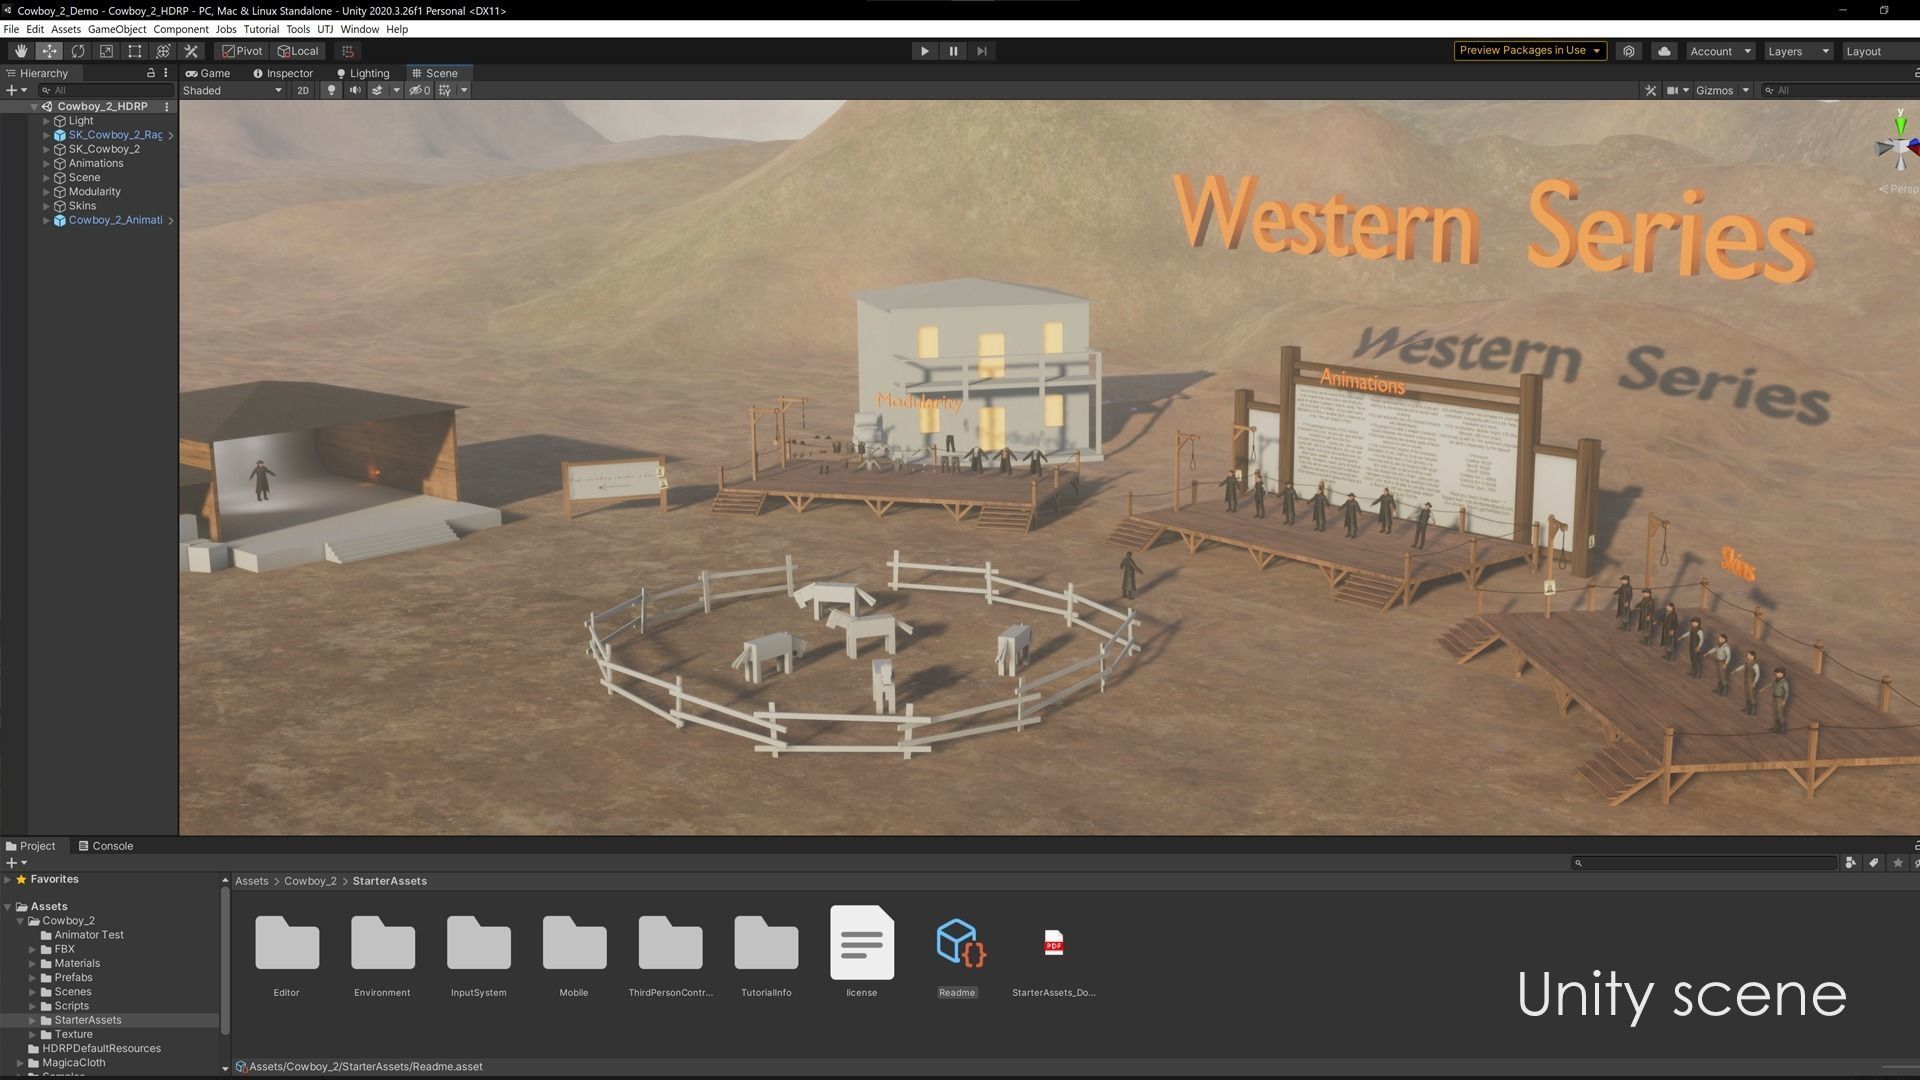Click Cowboy_2 in breadcrumb path
This screenshot has width=1920, height=1080.
tap(310, 881)
